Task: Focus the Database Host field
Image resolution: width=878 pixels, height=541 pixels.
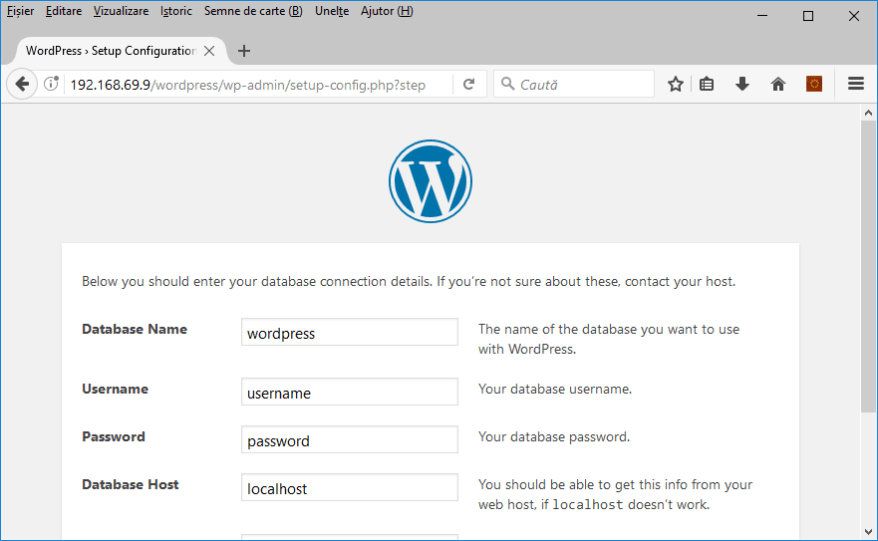Action: (349, 489)
